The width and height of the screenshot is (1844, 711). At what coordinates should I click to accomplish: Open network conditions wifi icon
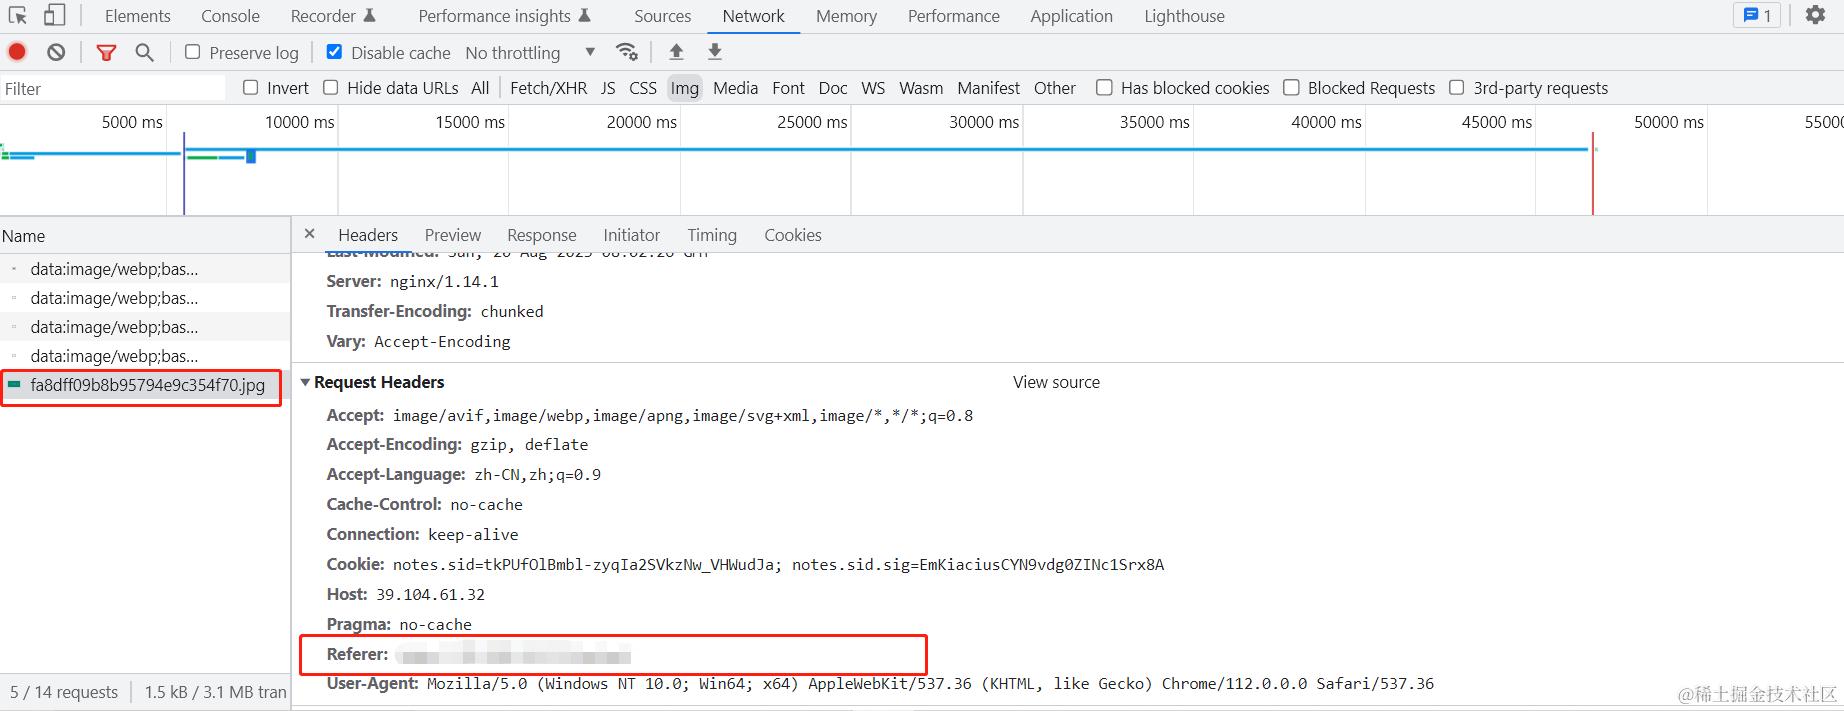point(627,52)
